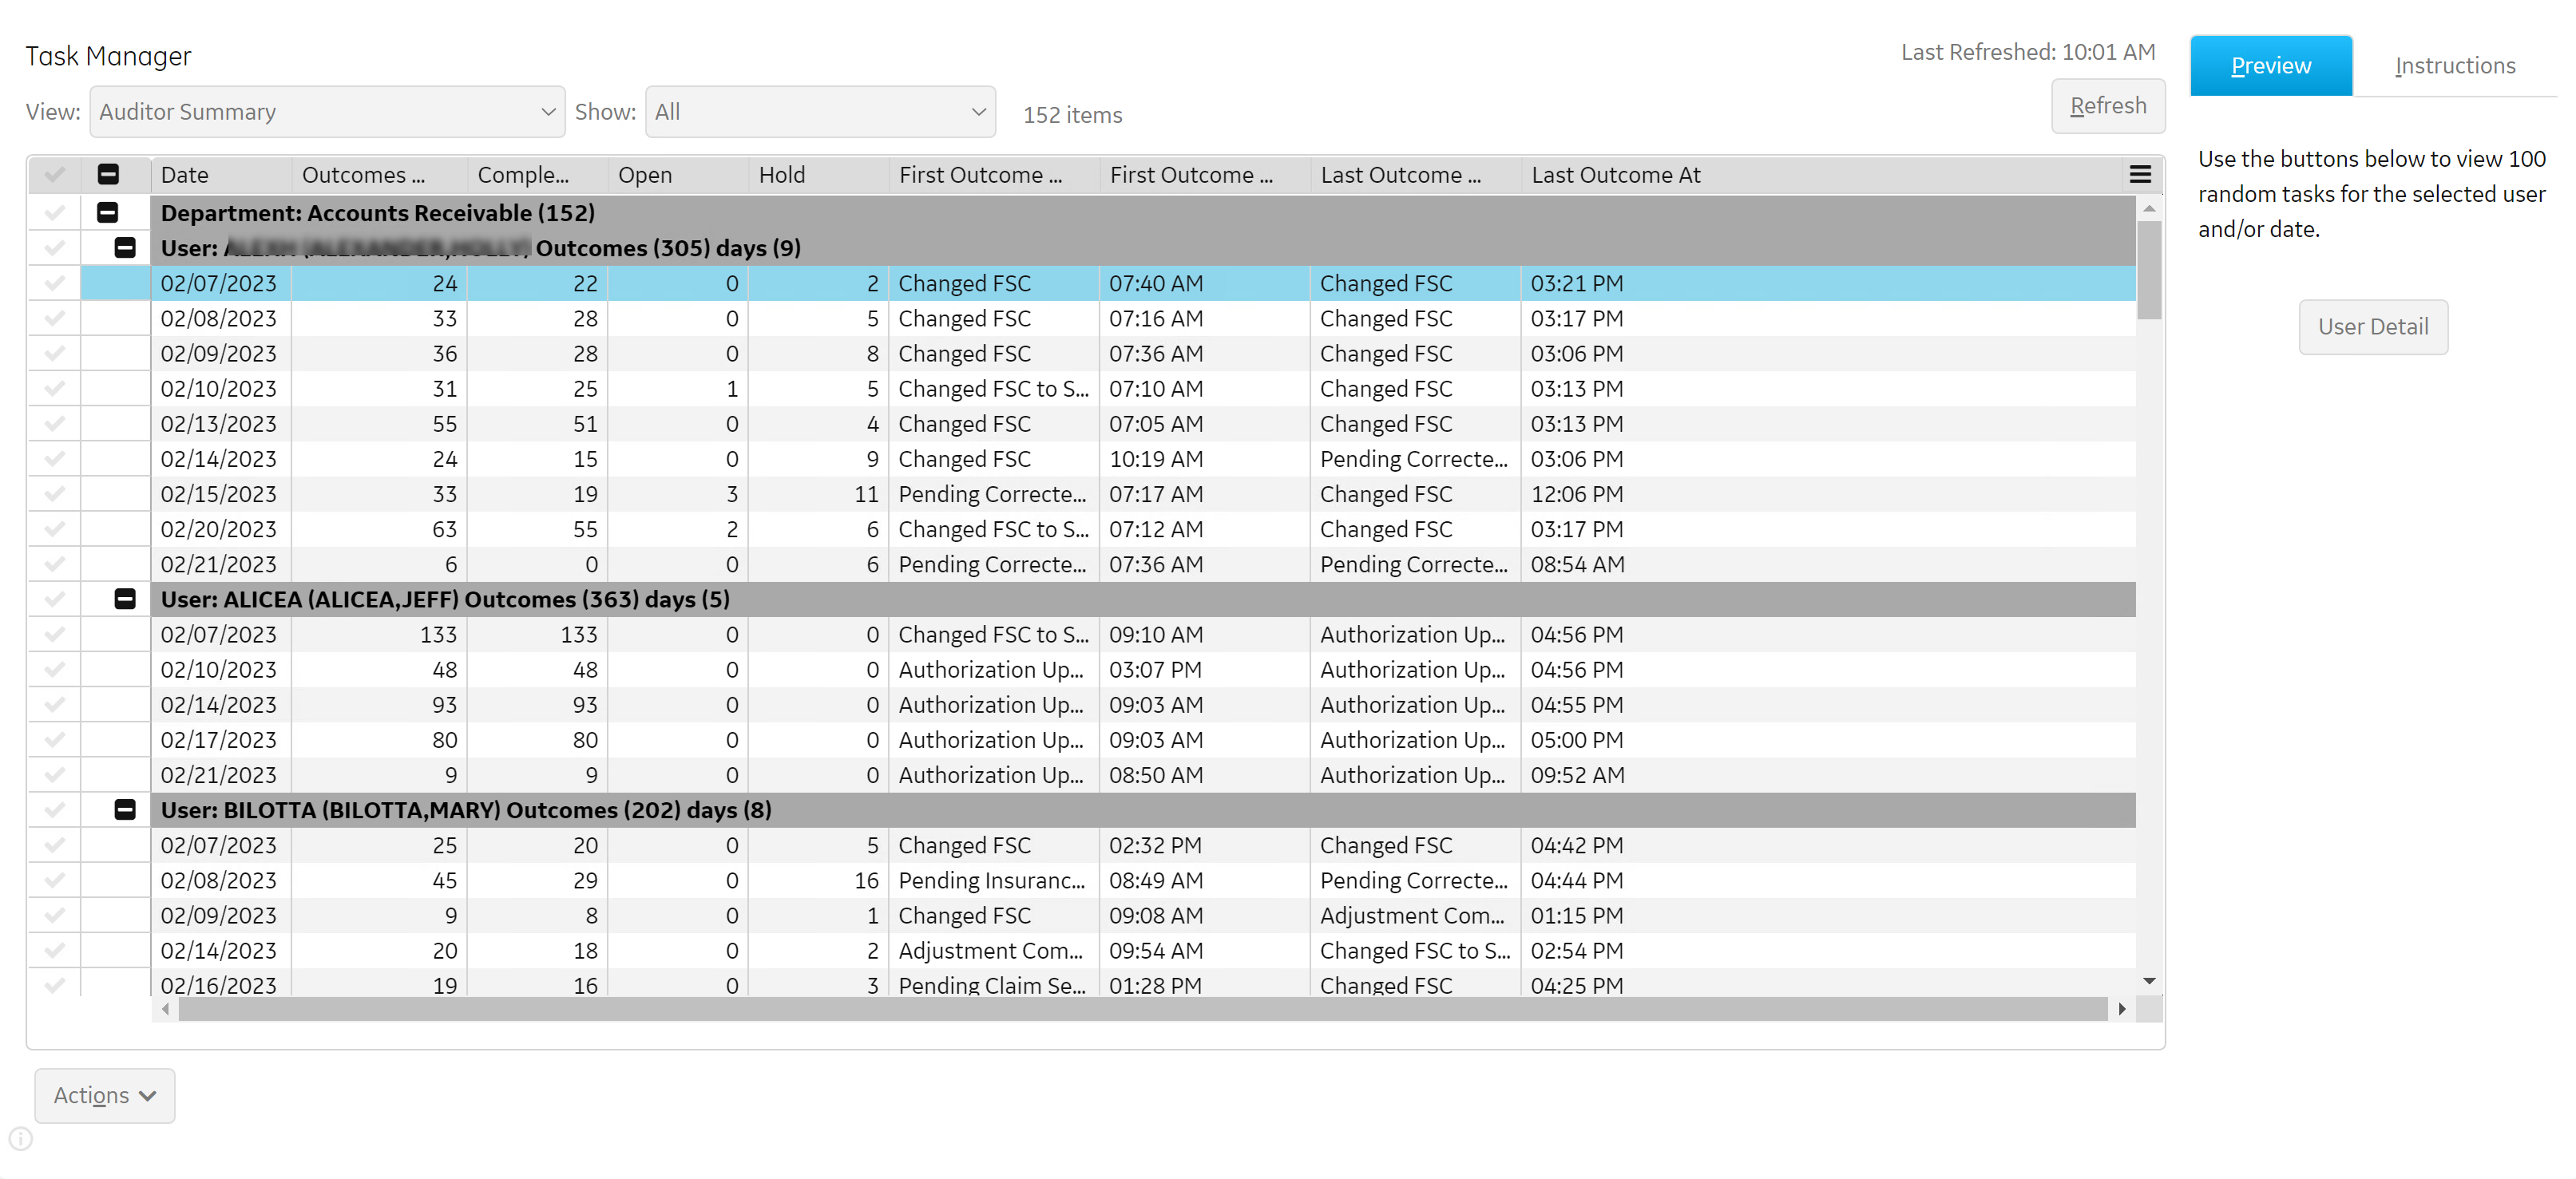Sort by the Date column header
The height and width of the screenshot is (1179, 2576).
click(x=221, y=175)
